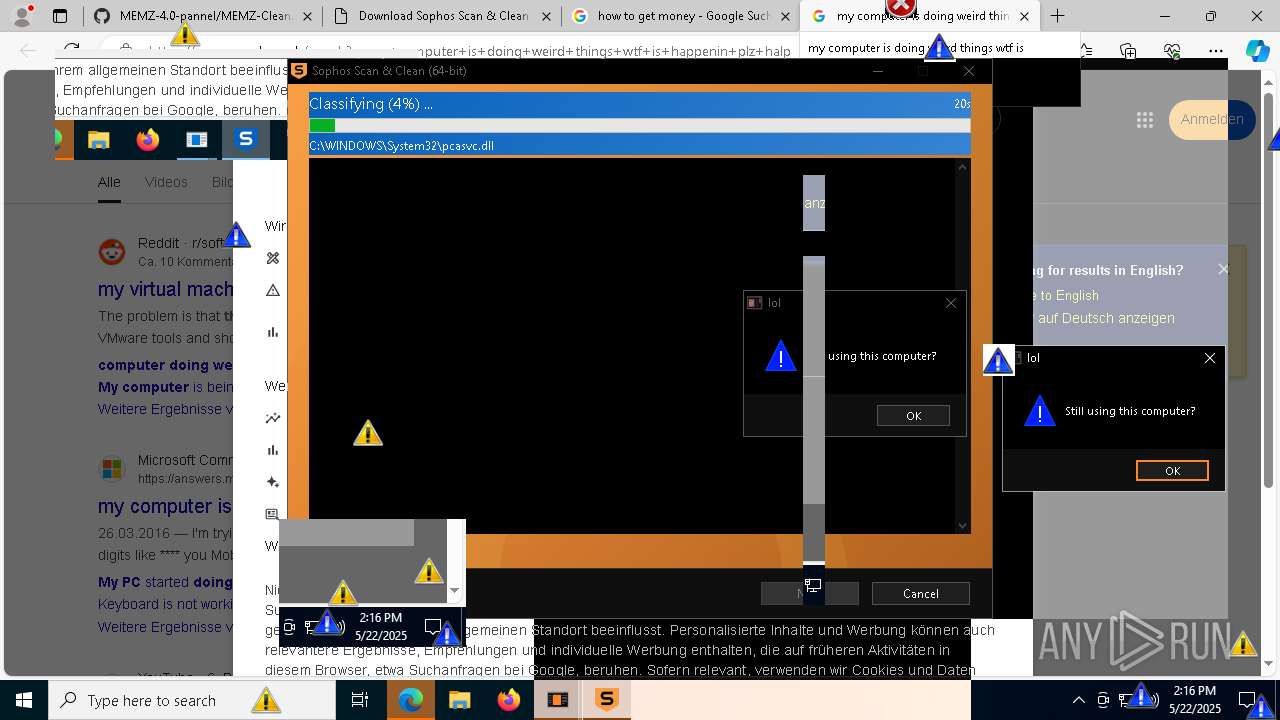Click the Sophos results list scrollbar up arrow
1280x720 pixels.
tap(963, 166)
